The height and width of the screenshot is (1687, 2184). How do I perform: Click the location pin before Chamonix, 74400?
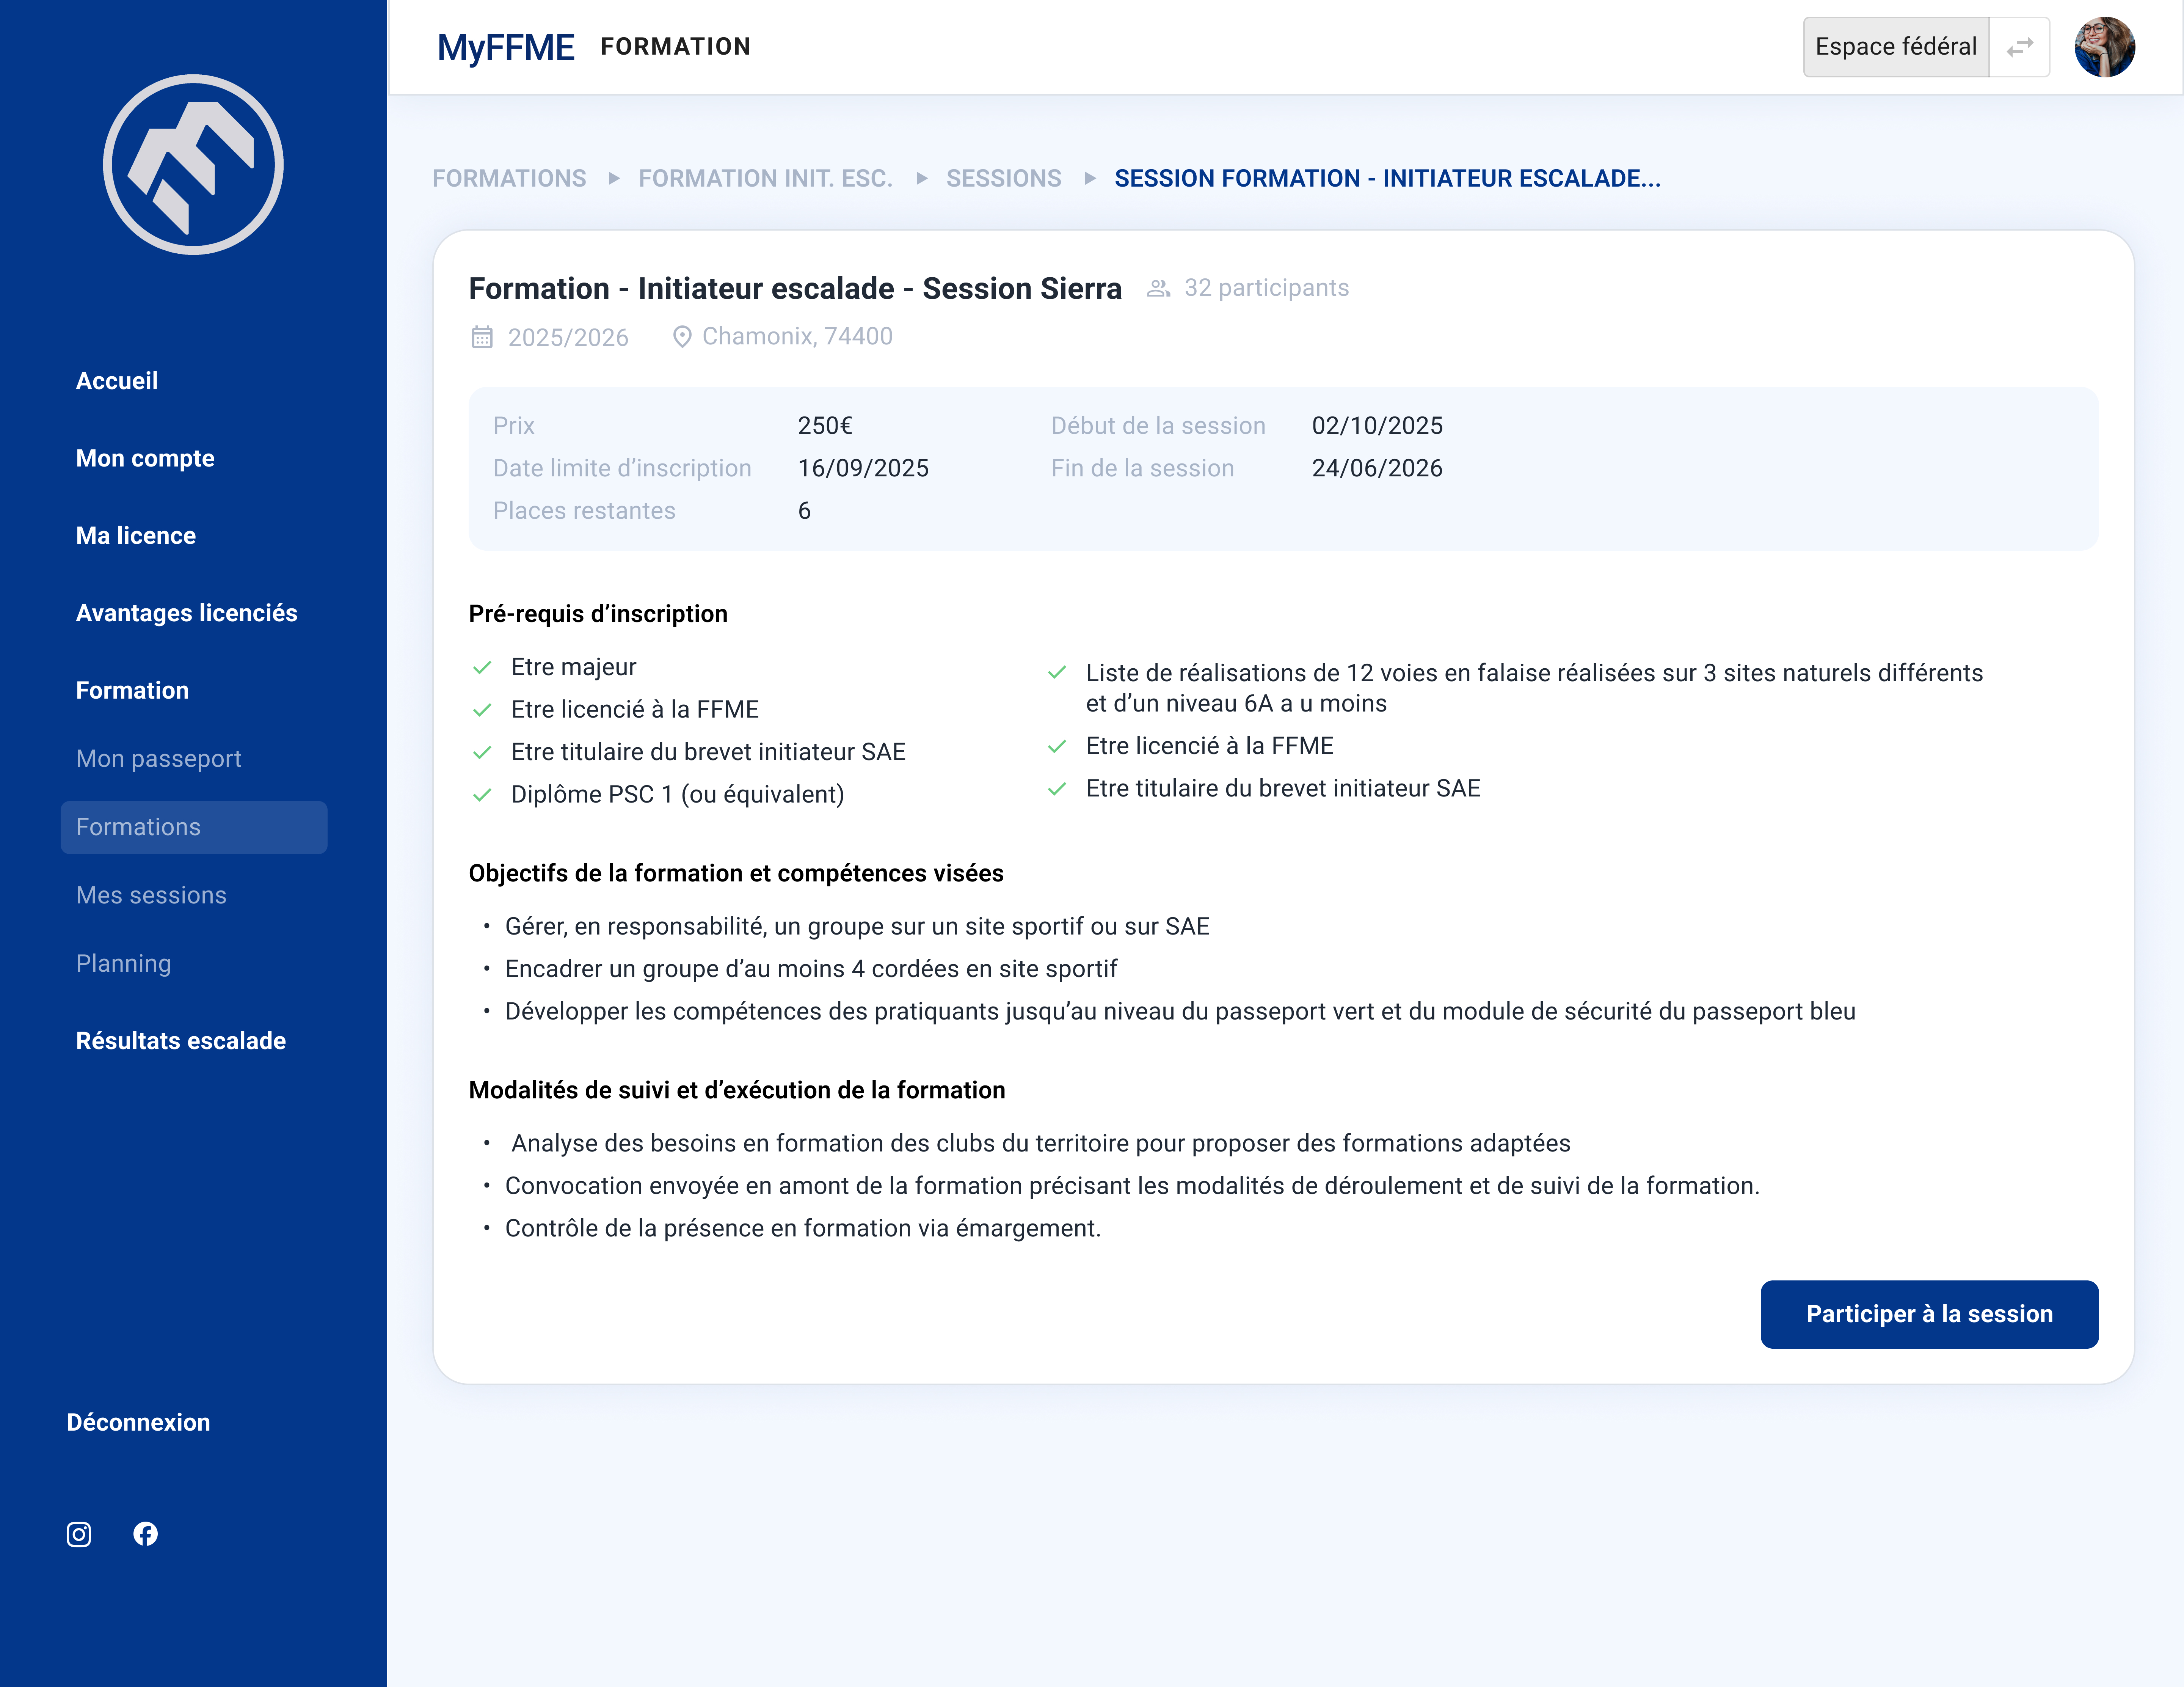[x=683, y=336]
